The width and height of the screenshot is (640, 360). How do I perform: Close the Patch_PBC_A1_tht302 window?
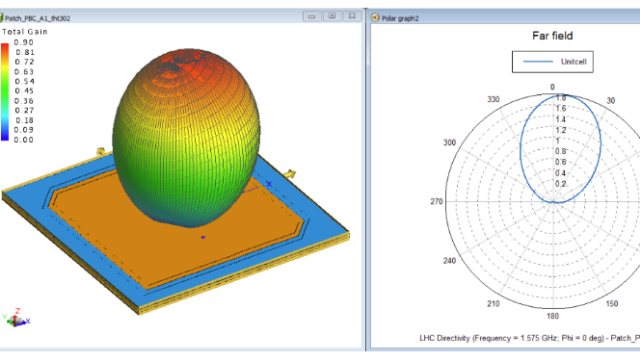[x=352, y=16]
